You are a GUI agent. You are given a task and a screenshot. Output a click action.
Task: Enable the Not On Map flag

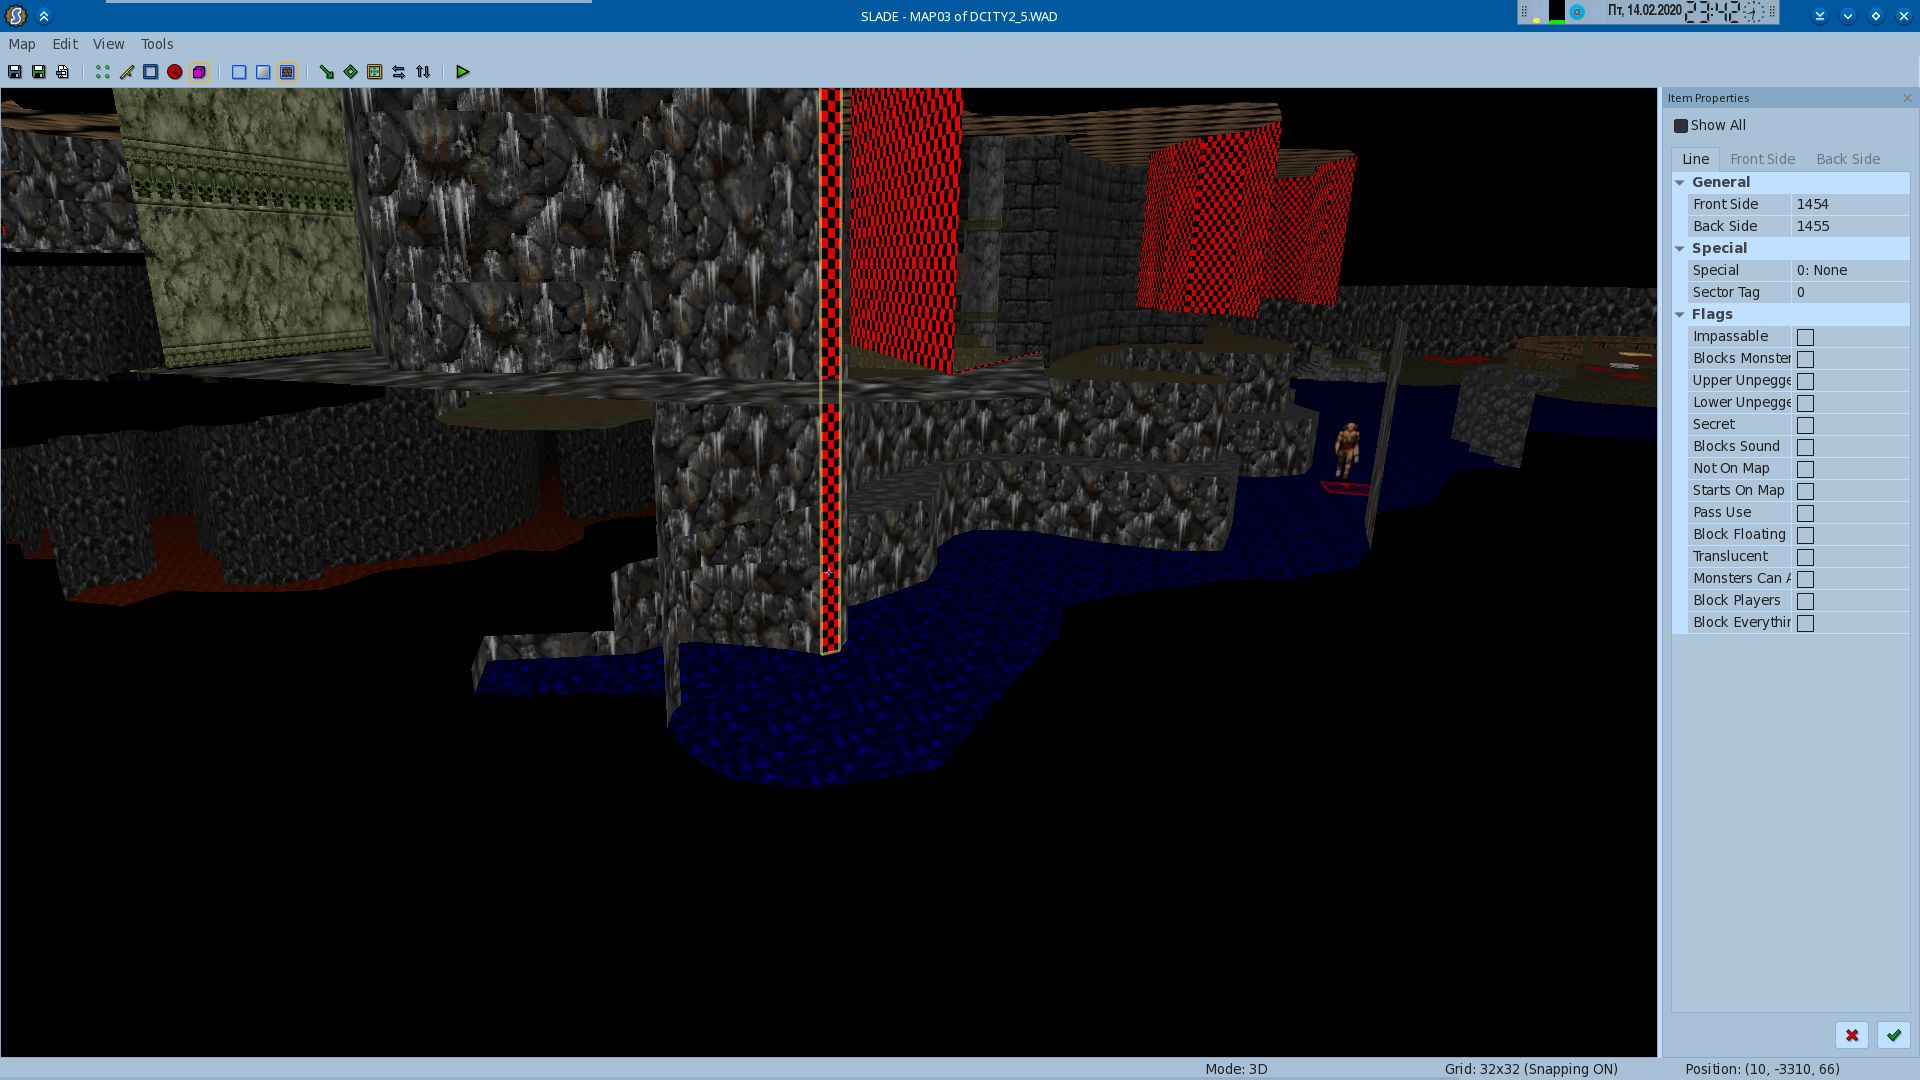click(1805, 469)
